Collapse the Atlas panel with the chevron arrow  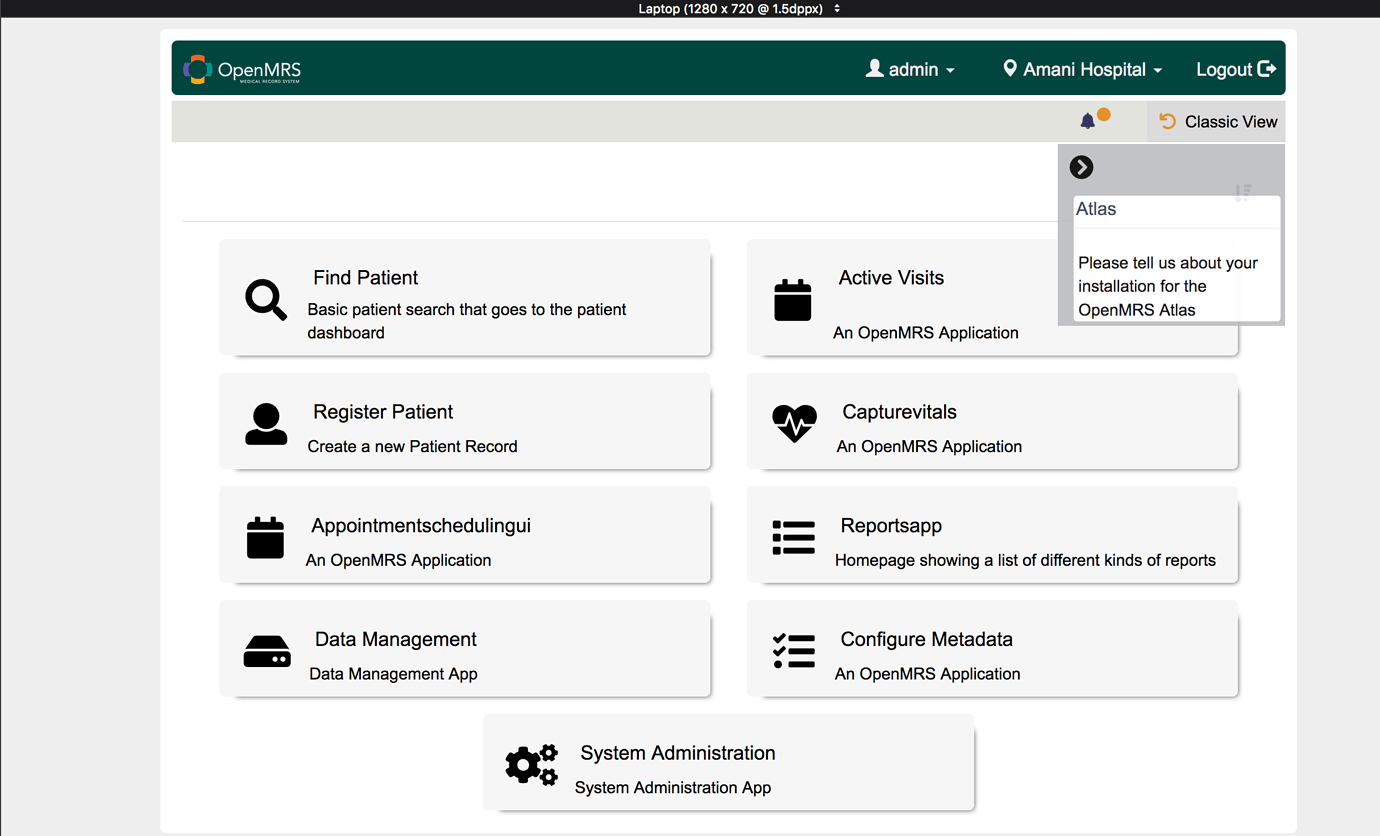1081,167
